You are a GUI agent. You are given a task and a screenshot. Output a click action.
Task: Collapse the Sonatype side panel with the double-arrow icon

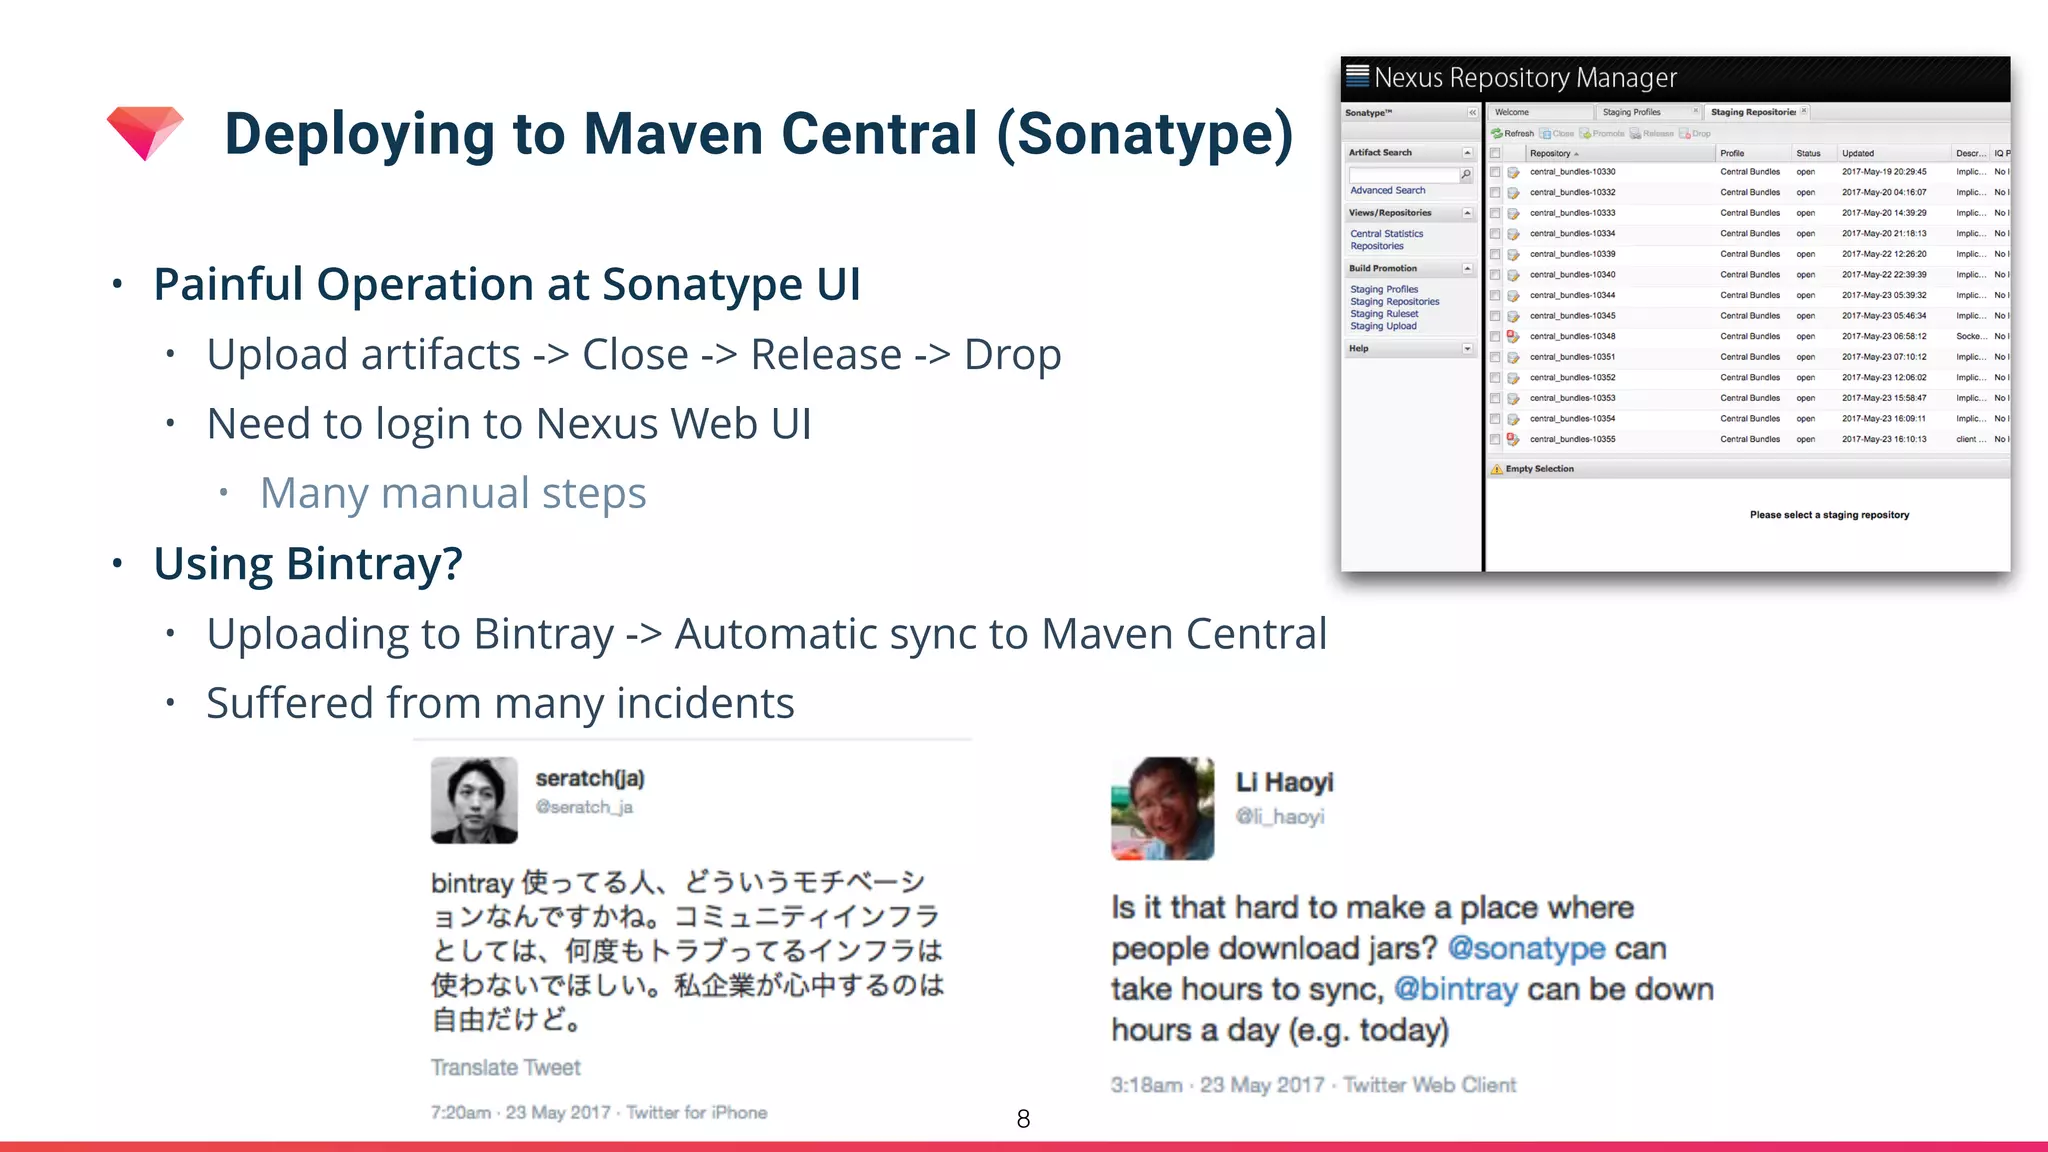point(1472,113)
